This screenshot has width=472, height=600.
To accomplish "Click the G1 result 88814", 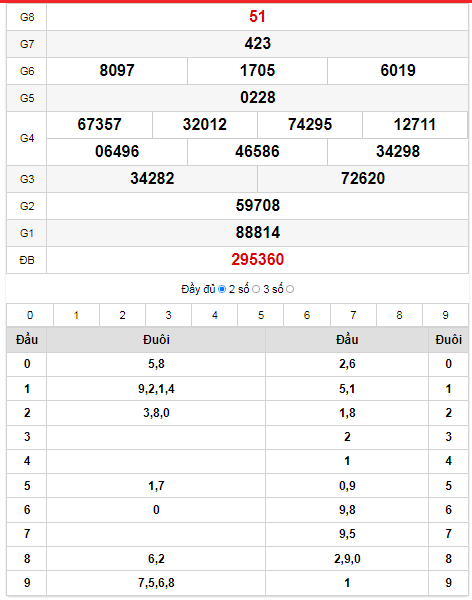I will [258, 233].
